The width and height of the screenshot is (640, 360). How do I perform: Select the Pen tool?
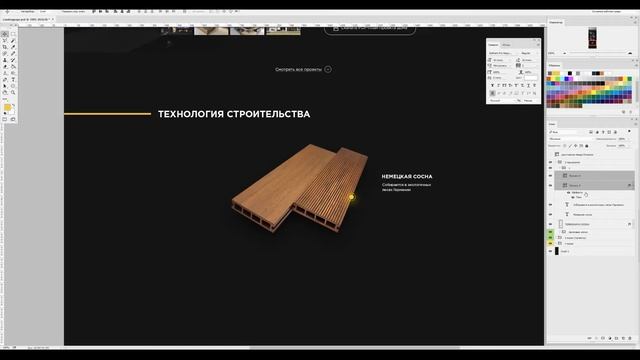[4, 79]
